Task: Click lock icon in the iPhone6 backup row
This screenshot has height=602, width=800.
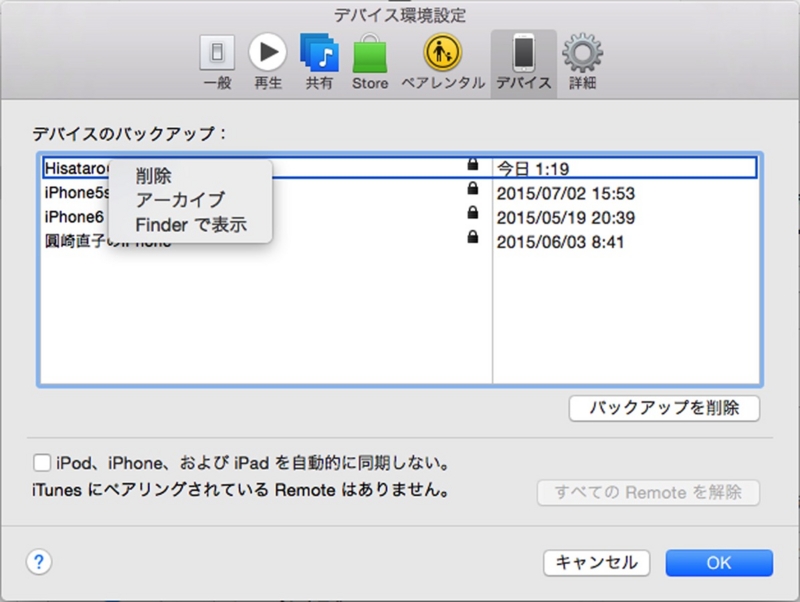Action: [473, 212]
